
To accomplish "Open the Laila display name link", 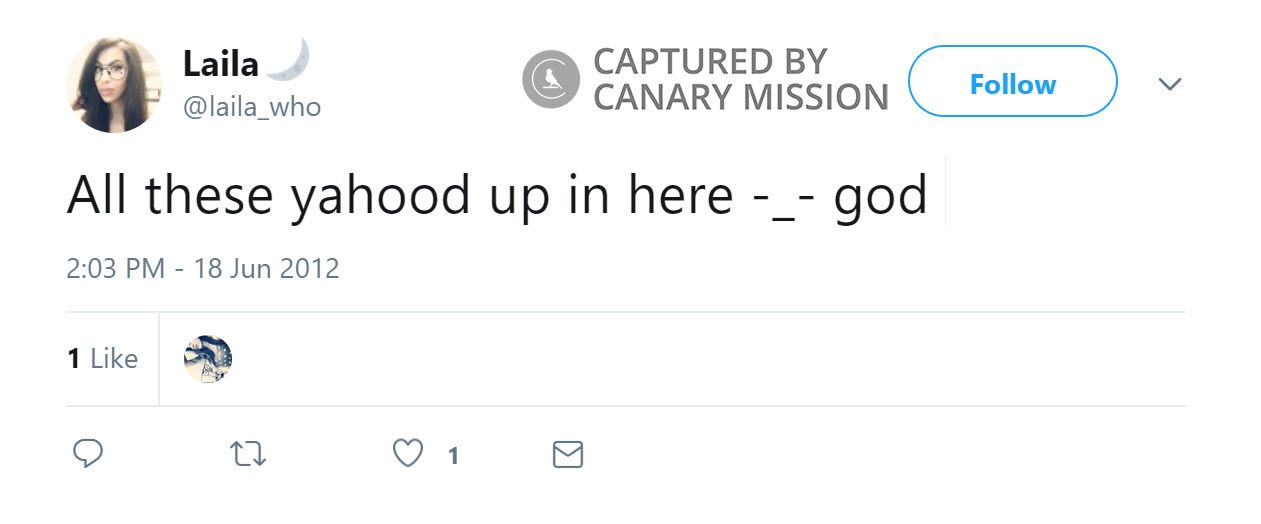I will (220, 65).
